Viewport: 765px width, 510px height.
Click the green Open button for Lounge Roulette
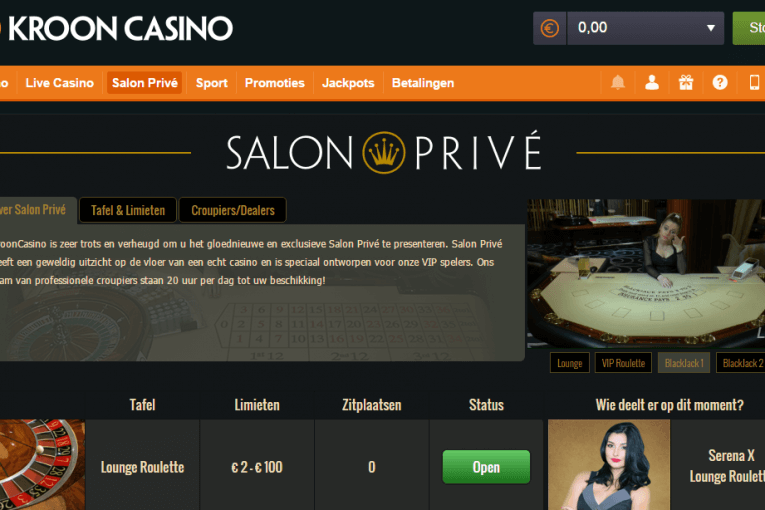486,467
